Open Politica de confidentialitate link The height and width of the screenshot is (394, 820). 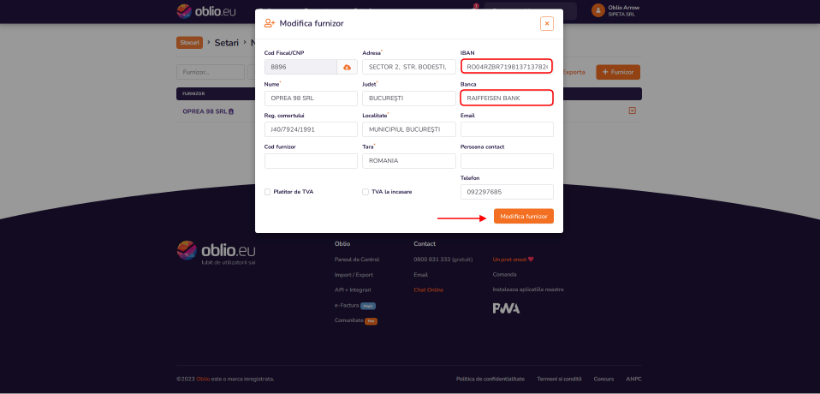tap(490, 379)
